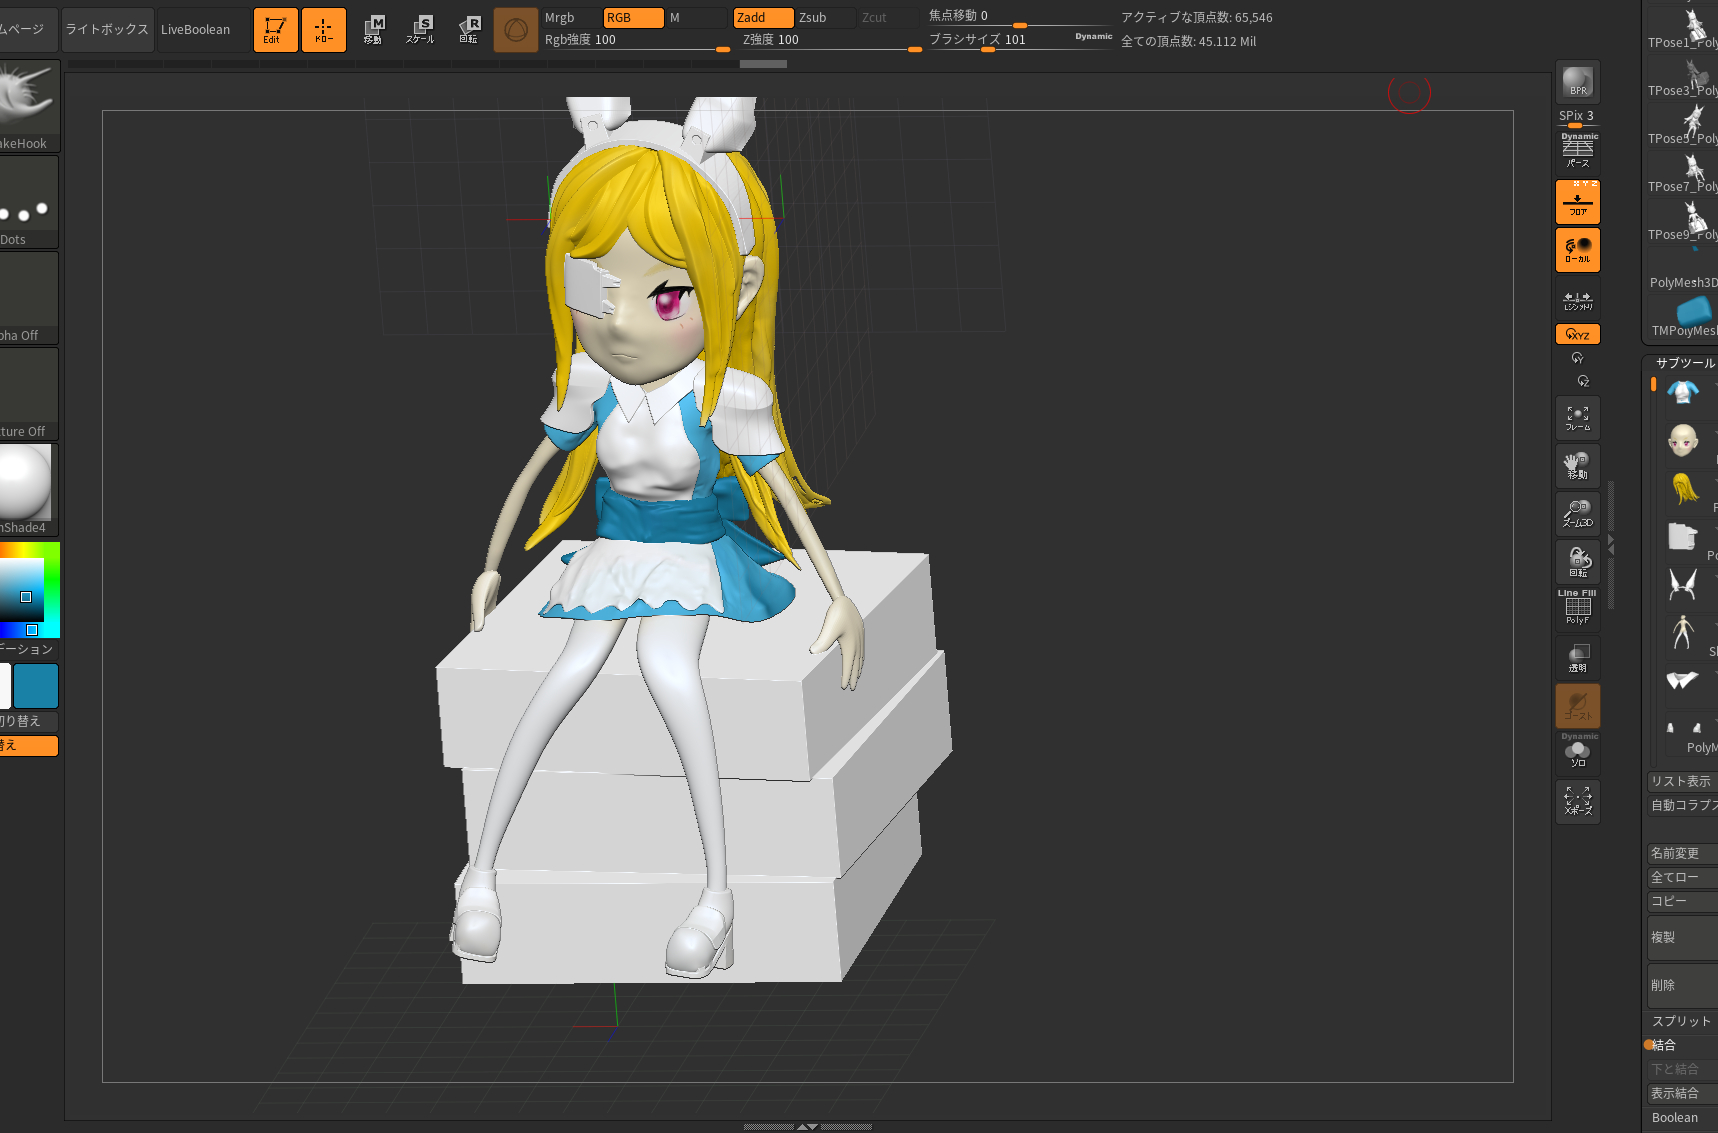Enable L.Sym local symmetry

(x=1578, y=299)
